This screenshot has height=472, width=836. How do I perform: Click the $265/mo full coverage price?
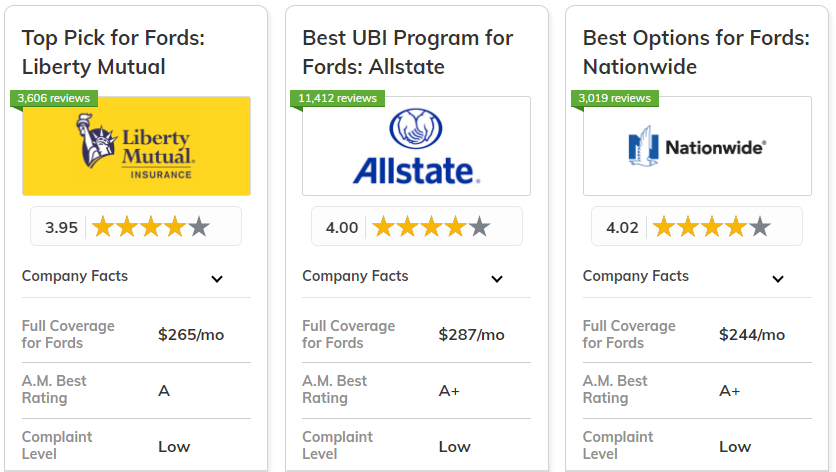(x=191, y=335)
